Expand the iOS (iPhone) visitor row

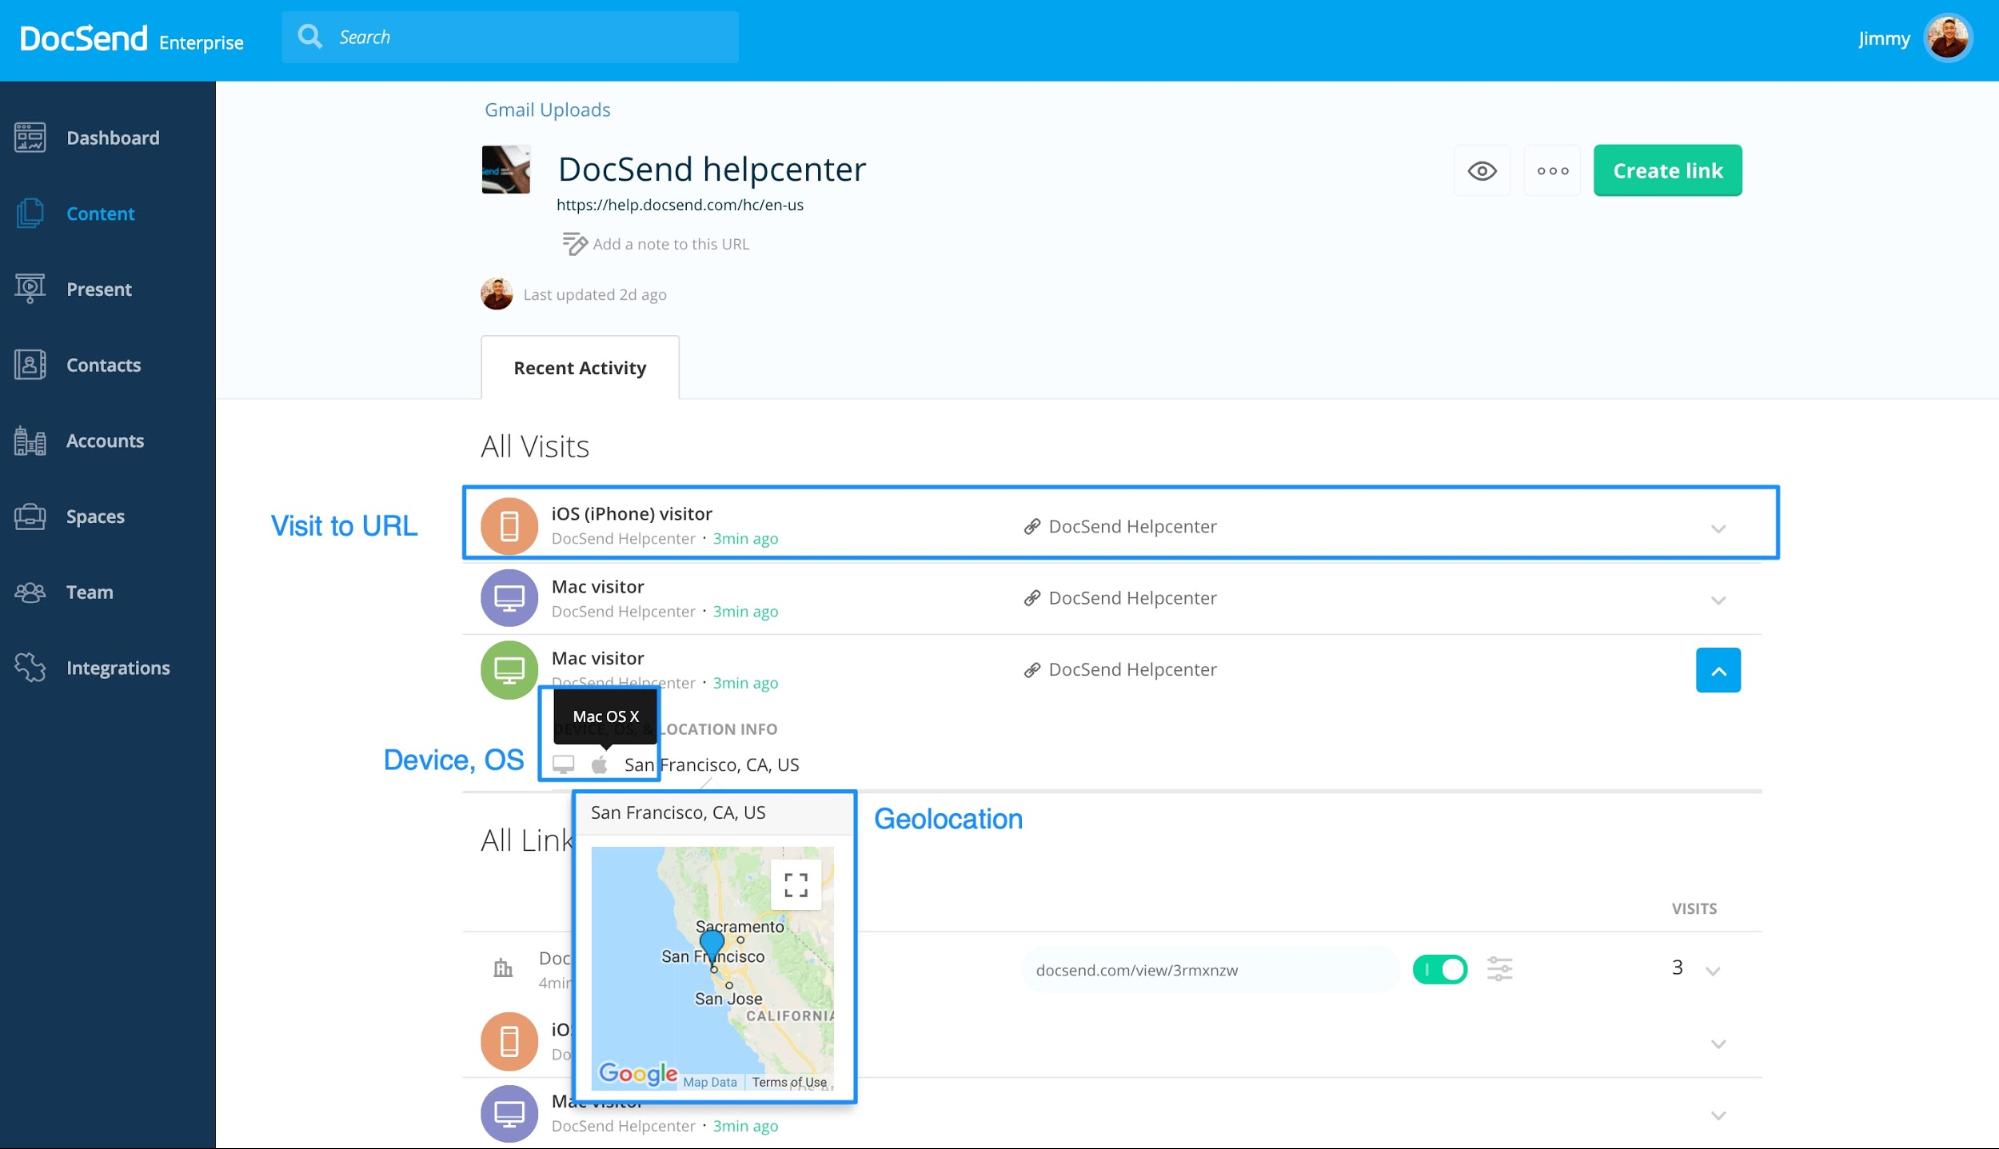1718,529
